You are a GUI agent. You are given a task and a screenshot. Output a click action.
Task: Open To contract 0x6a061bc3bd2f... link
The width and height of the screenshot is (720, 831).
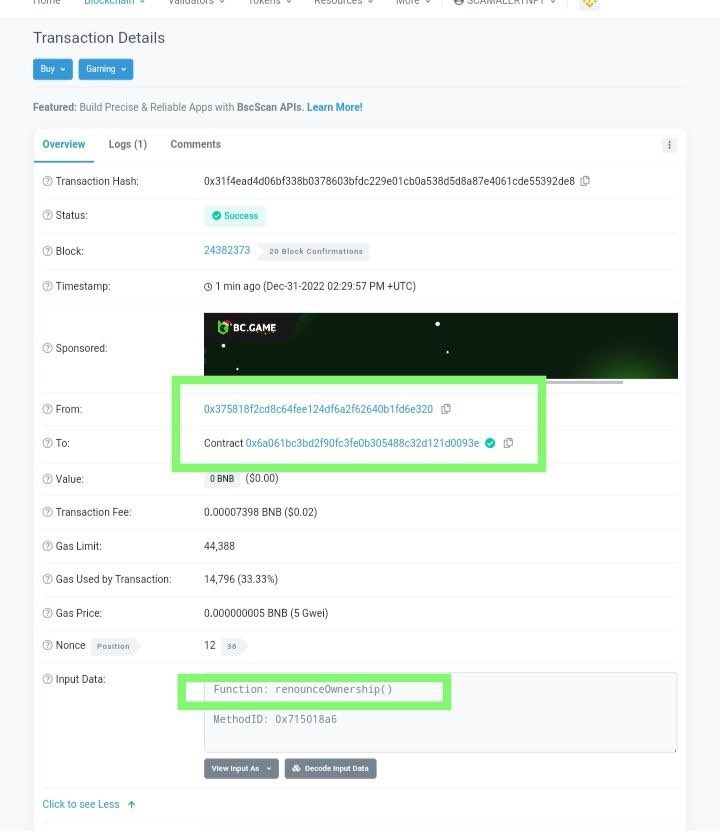tap(362, 443)
